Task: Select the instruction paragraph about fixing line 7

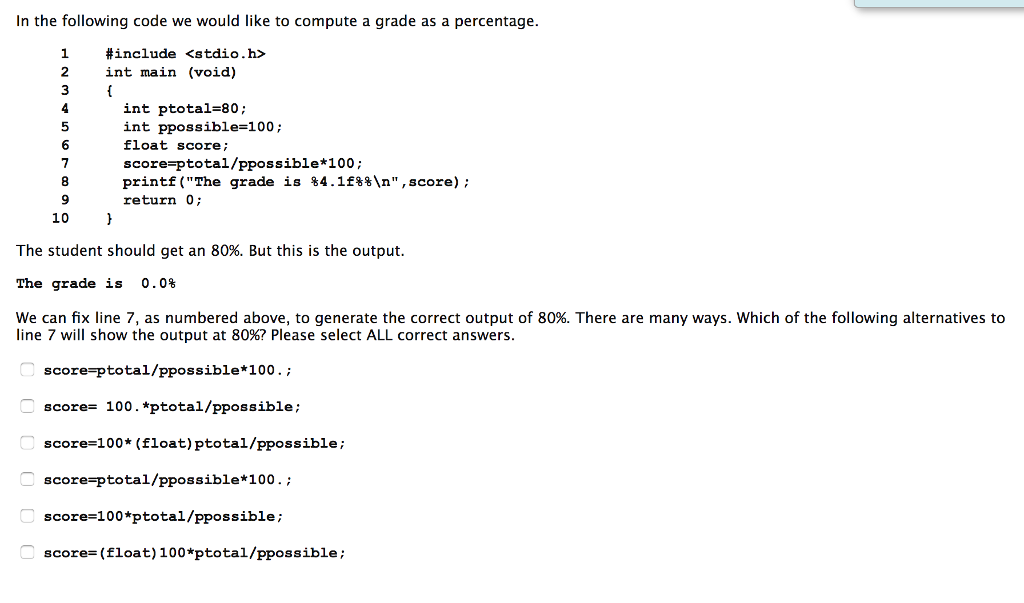Action: pos(510,327)
